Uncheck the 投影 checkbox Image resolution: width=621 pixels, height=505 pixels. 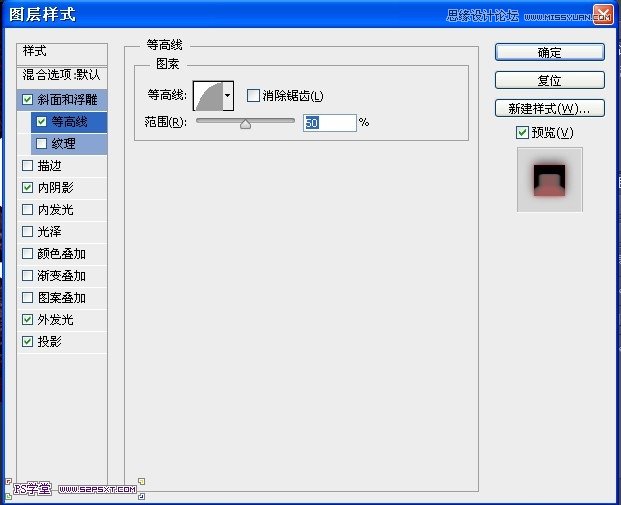pos(27,341)
